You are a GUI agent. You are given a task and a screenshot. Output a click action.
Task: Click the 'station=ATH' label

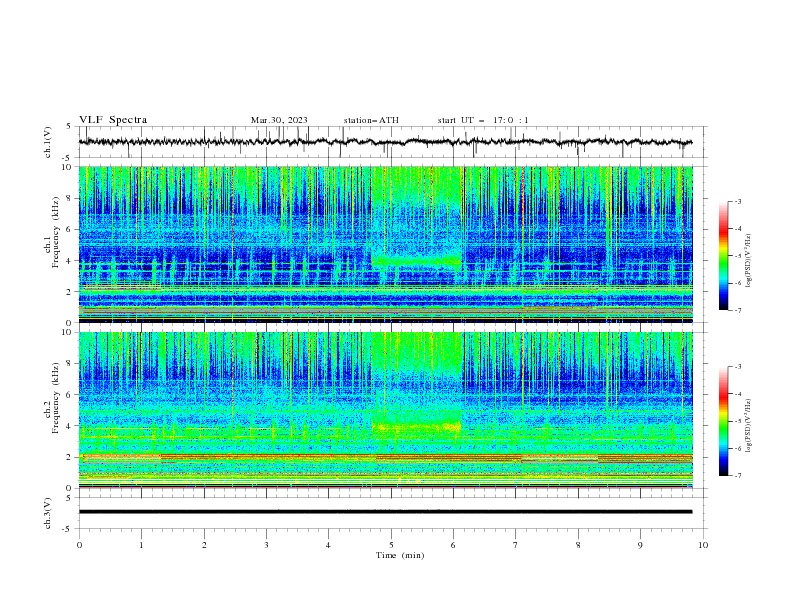tap(371, 120)
